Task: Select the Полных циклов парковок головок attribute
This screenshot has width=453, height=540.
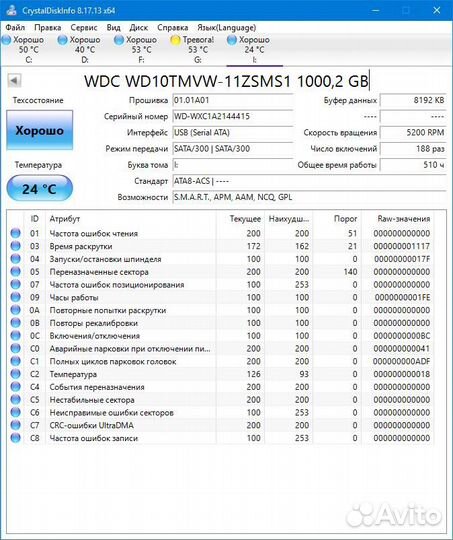Action: pyautogui.click(x=113, y=361)
